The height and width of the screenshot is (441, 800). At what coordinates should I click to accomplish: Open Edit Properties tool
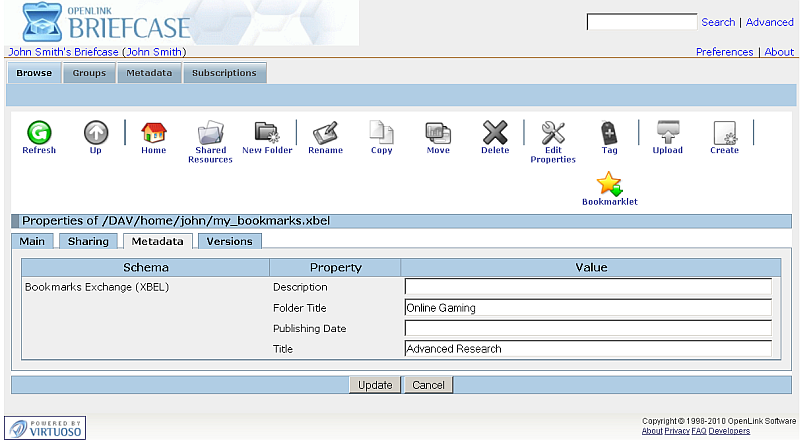(x=553, y=133)
